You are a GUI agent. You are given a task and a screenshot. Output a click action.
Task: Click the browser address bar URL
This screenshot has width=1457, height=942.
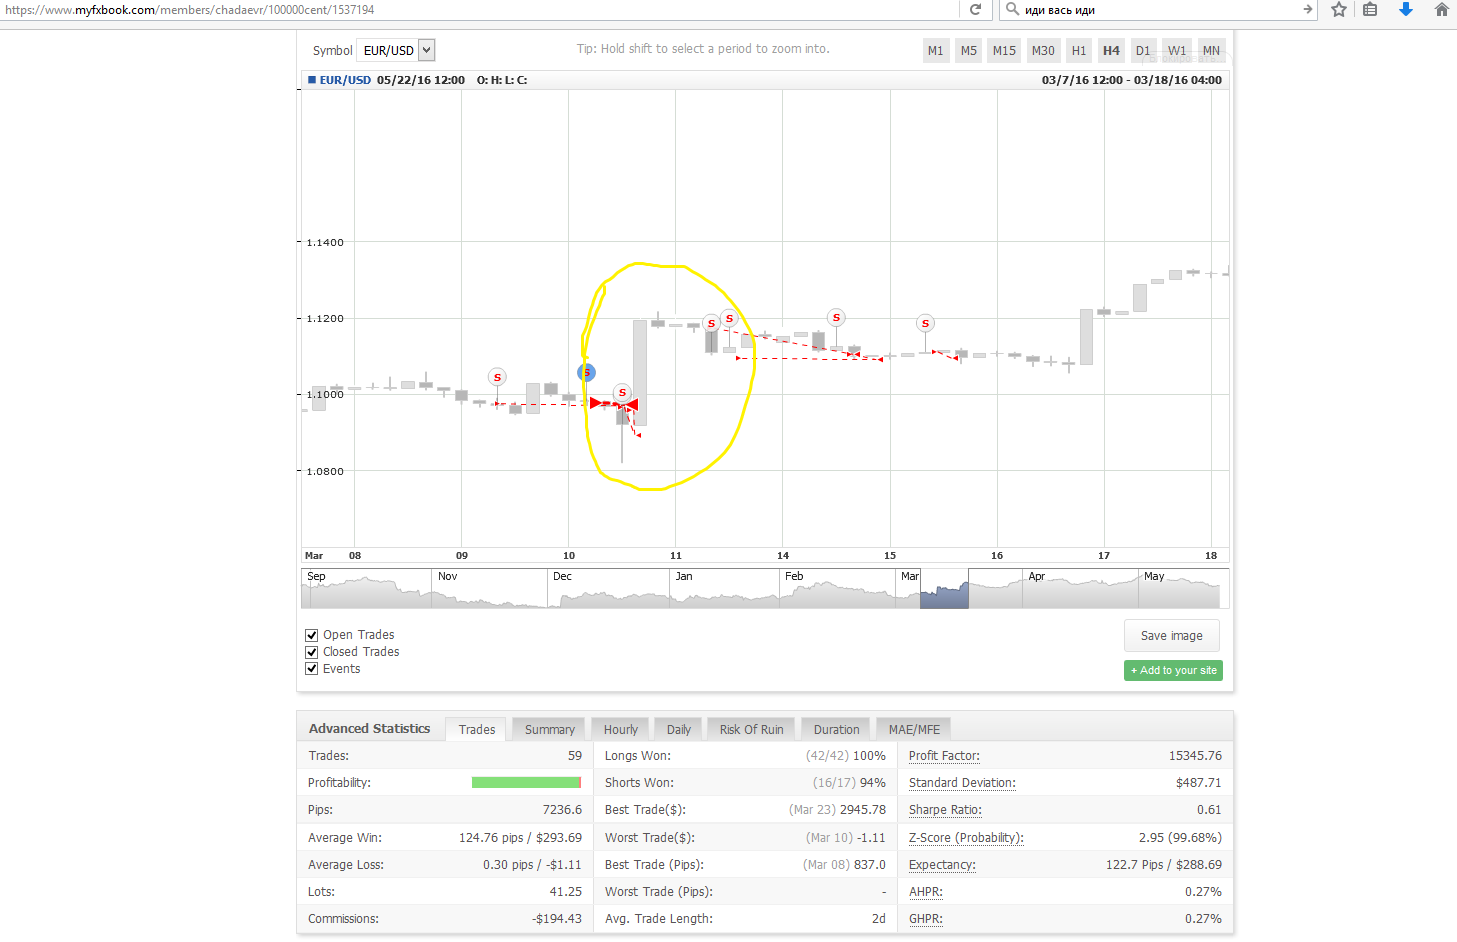(x=190, y=10)
